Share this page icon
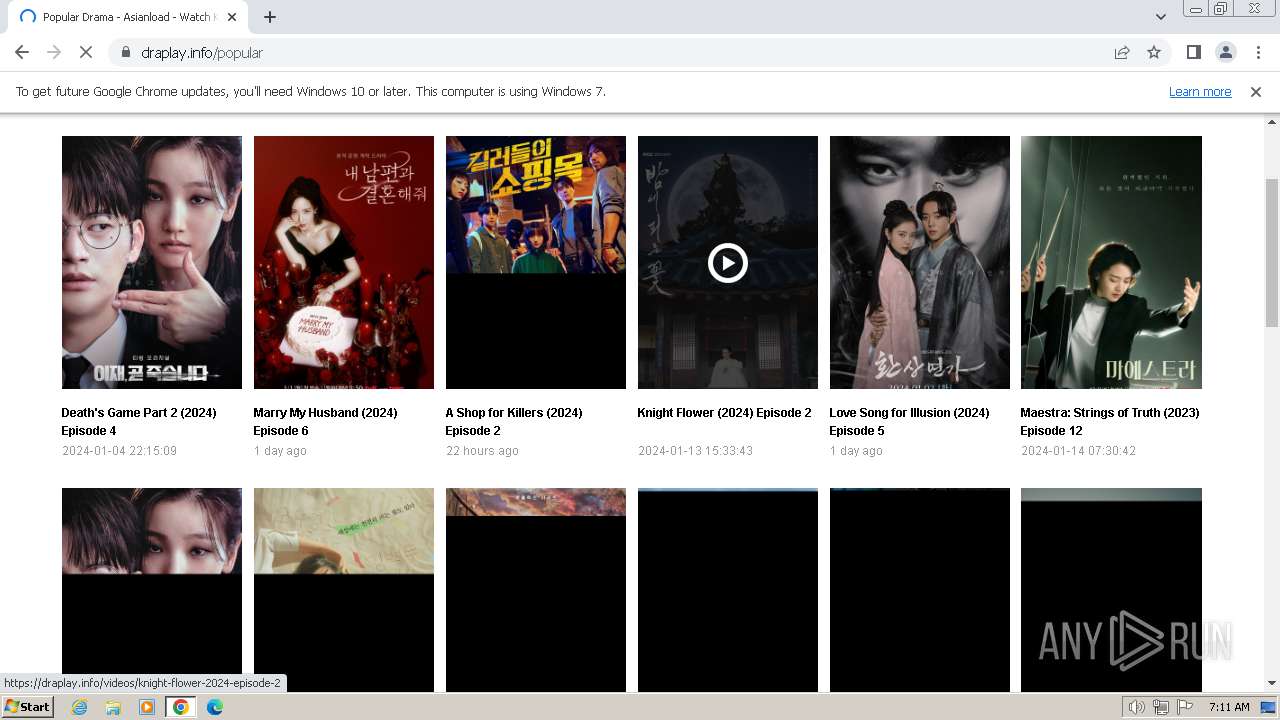This screenshot has width=1280, height=720. [1122, 52]
